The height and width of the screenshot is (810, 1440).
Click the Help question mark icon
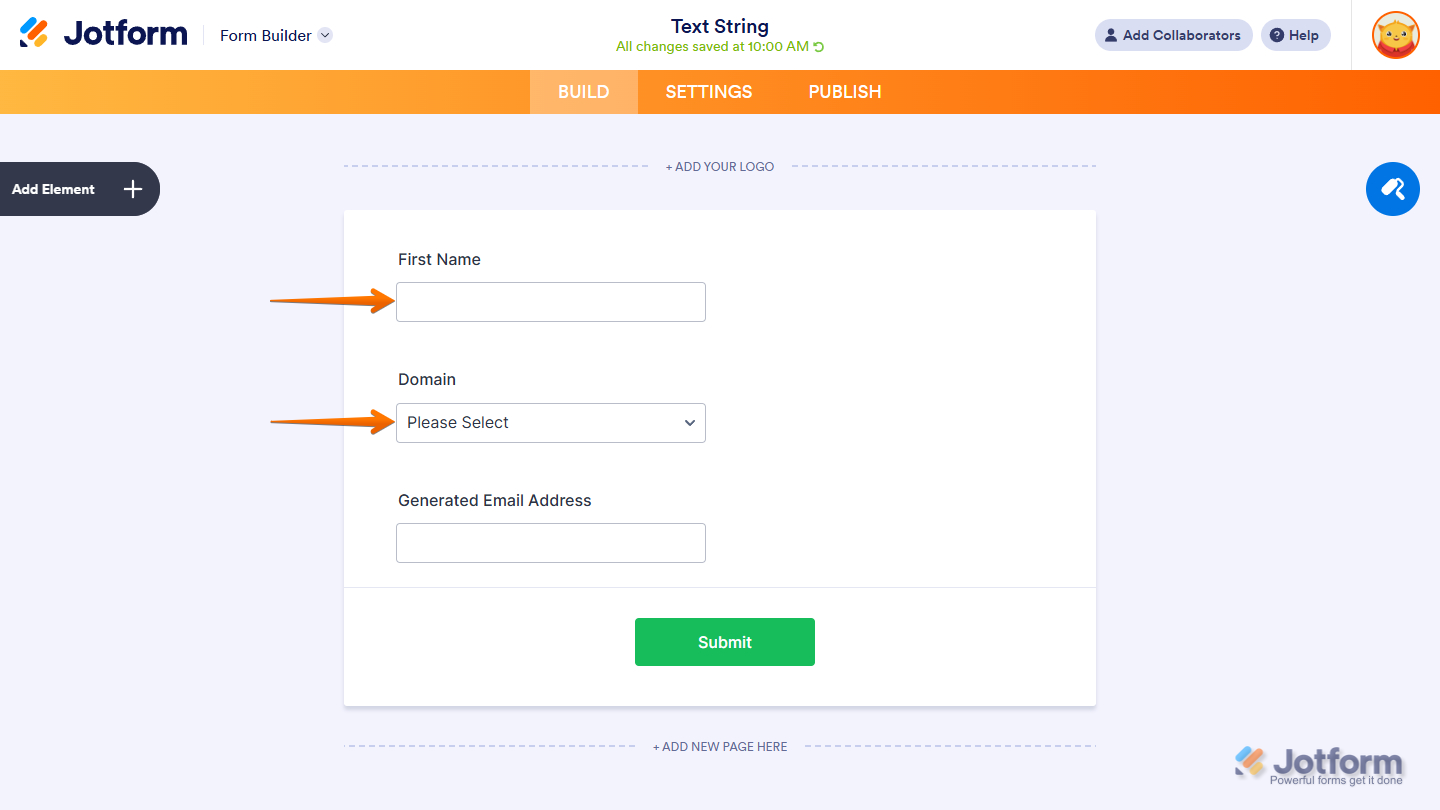(1277, 35)
